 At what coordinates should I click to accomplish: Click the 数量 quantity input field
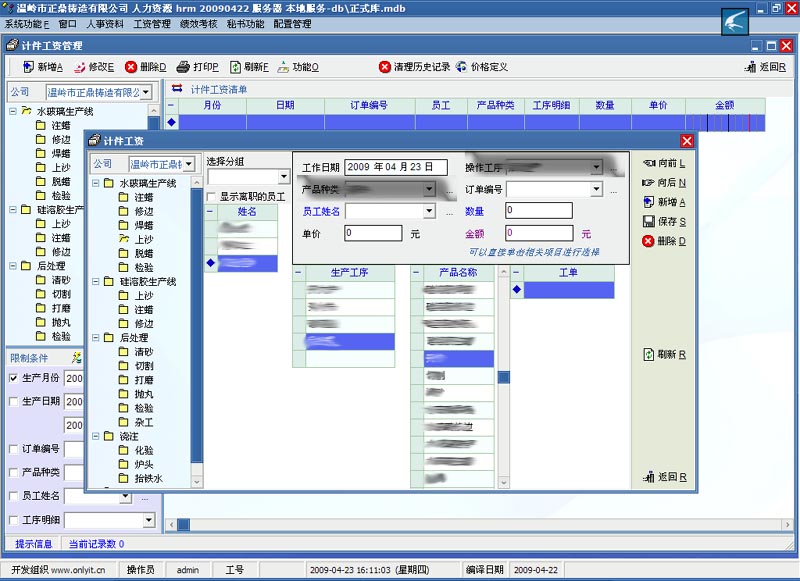click(x=538, y=211)
